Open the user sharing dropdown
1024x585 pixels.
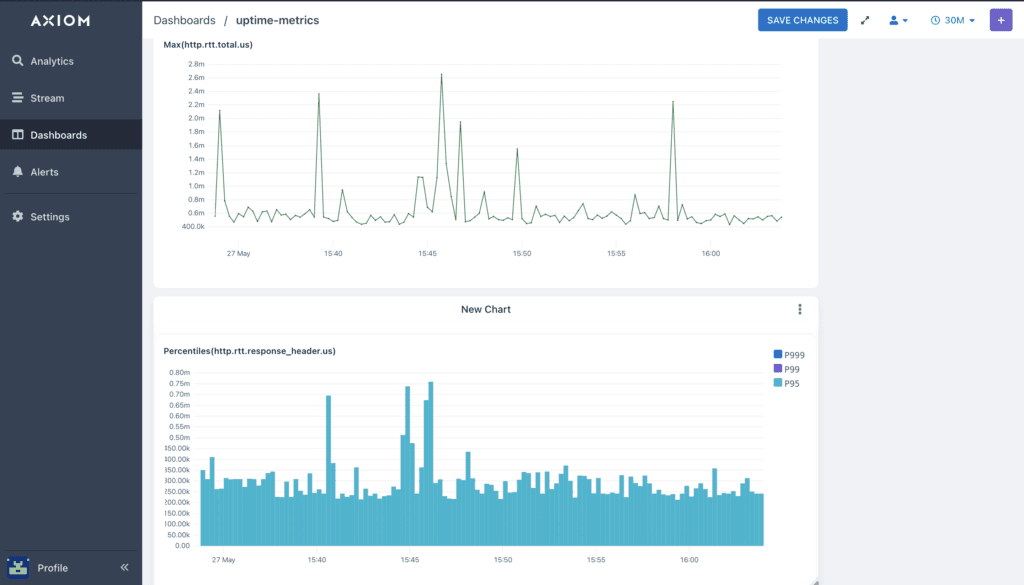click(x=898, y=20)
